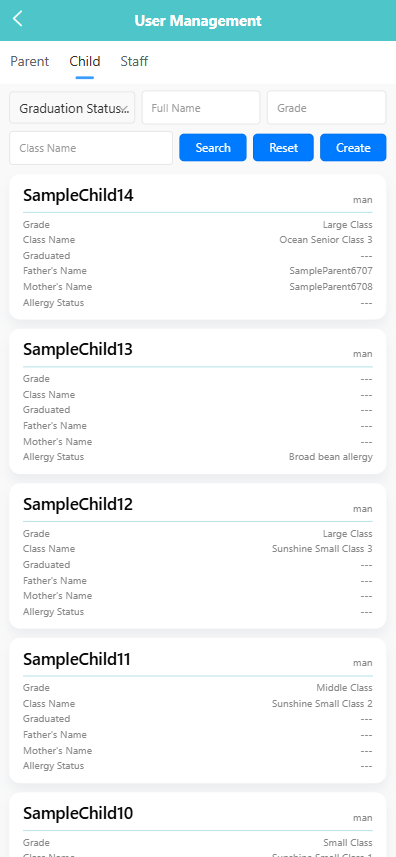View the SampleChild11 details
This screenshot has height=857, width=396.
coord(198,711)
